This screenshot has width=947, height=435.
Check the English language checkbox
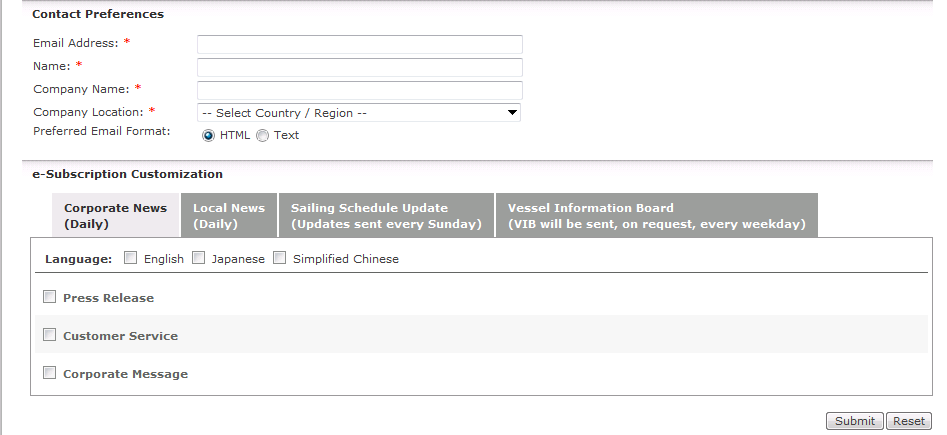click(130, 258)
